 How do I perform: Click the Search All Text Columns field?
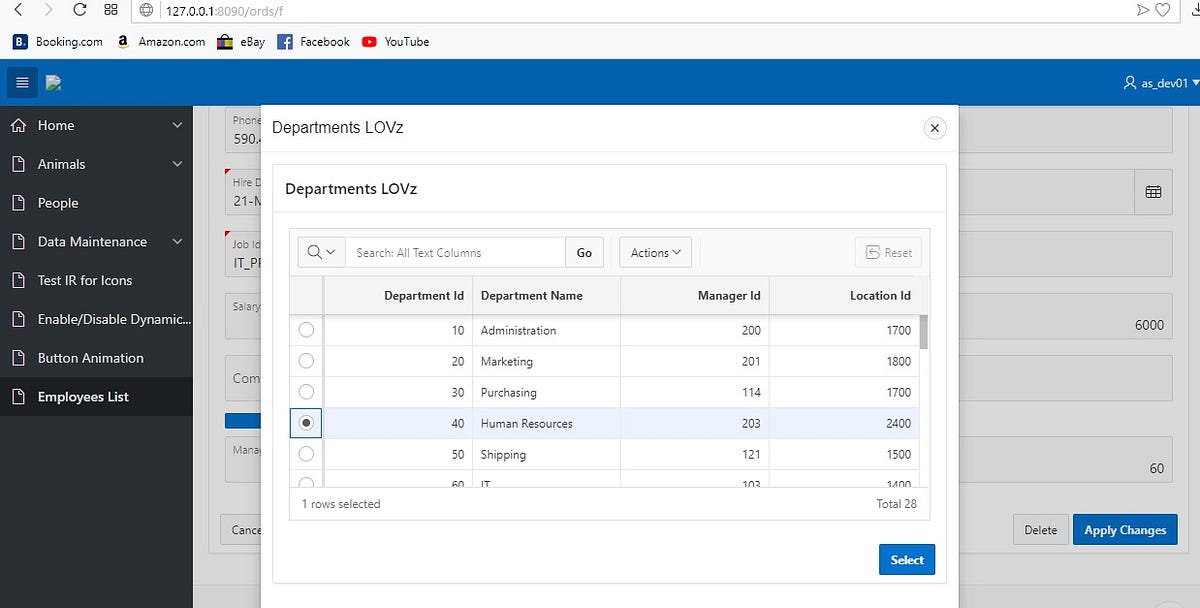pos(455,252)
